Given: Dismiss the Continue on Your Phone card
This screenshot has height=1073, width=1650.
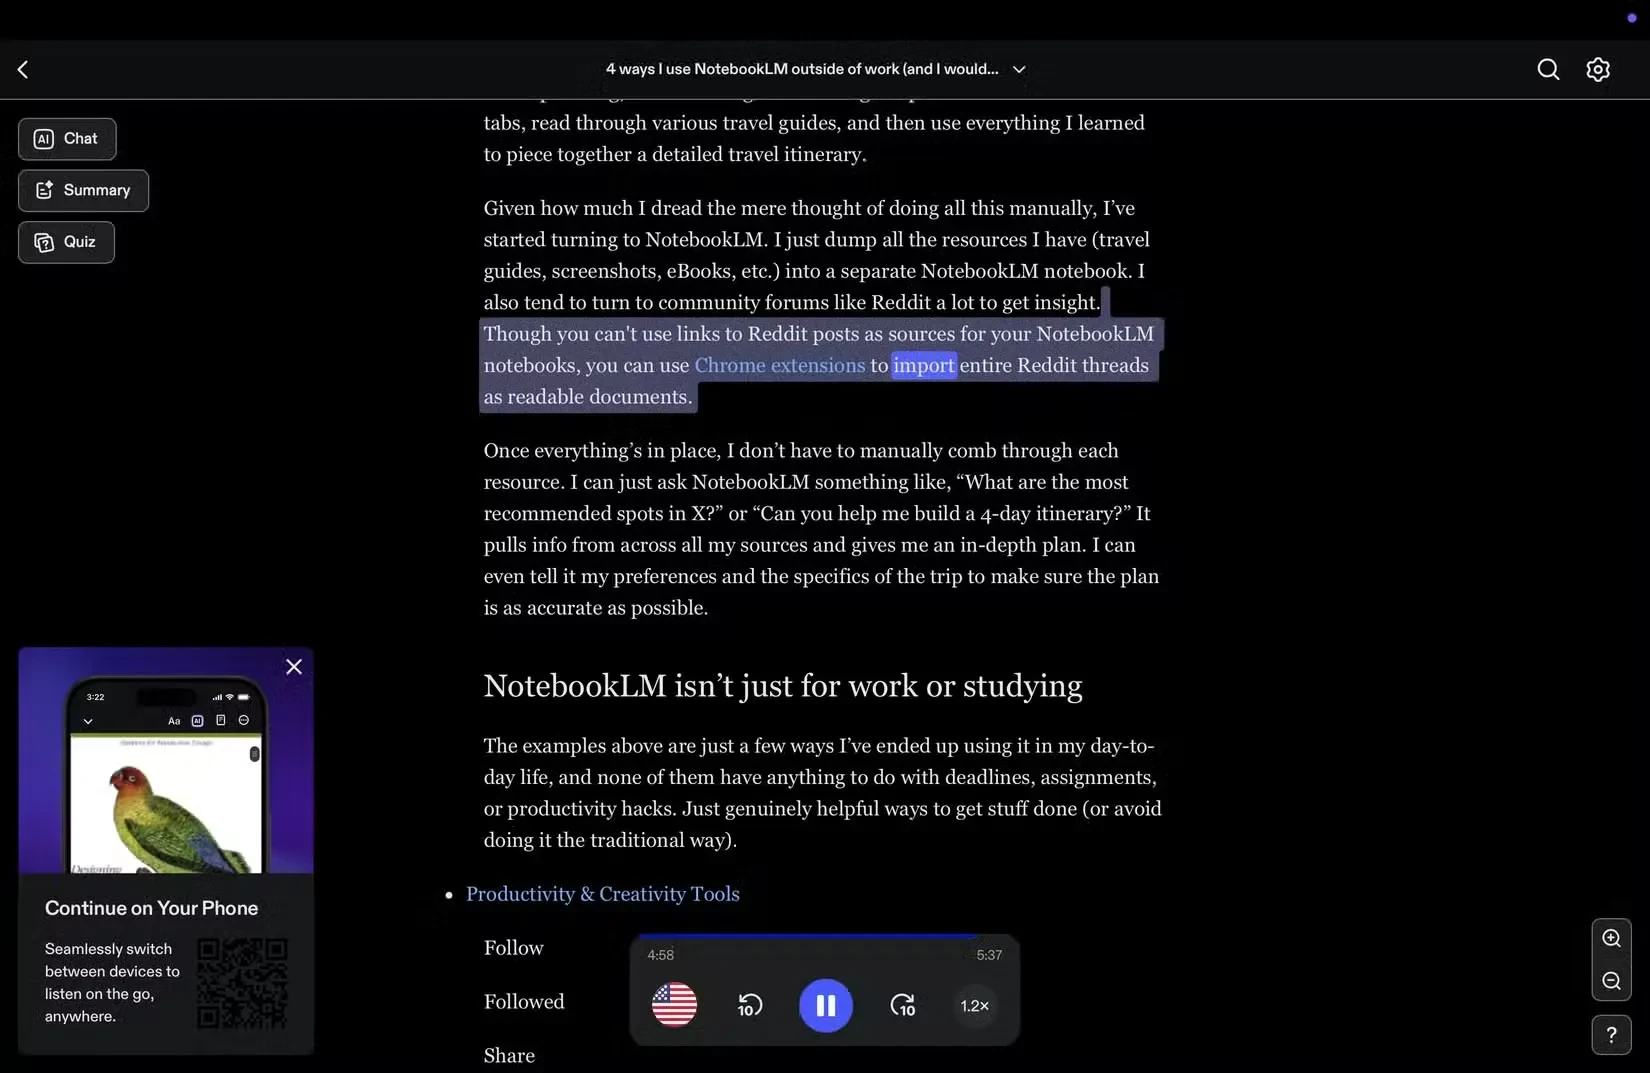Looking at the screenshot, I should (294, 667).
